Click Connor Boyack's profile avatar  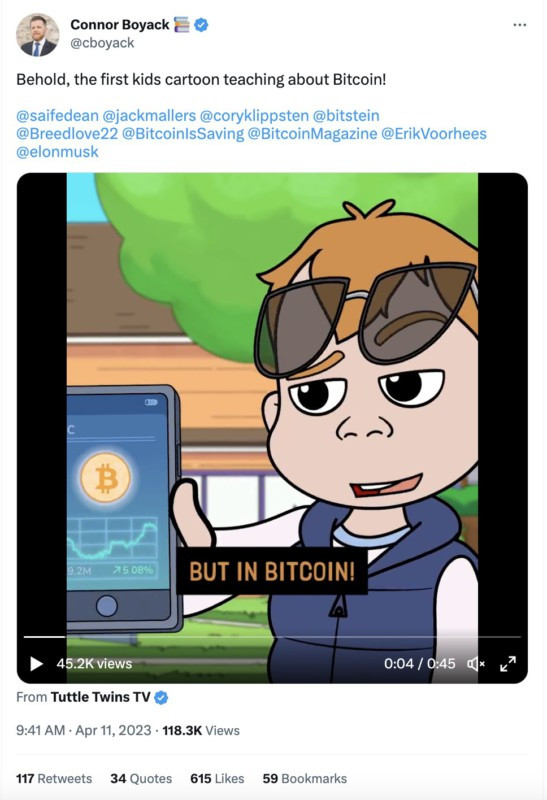[38, 34]
